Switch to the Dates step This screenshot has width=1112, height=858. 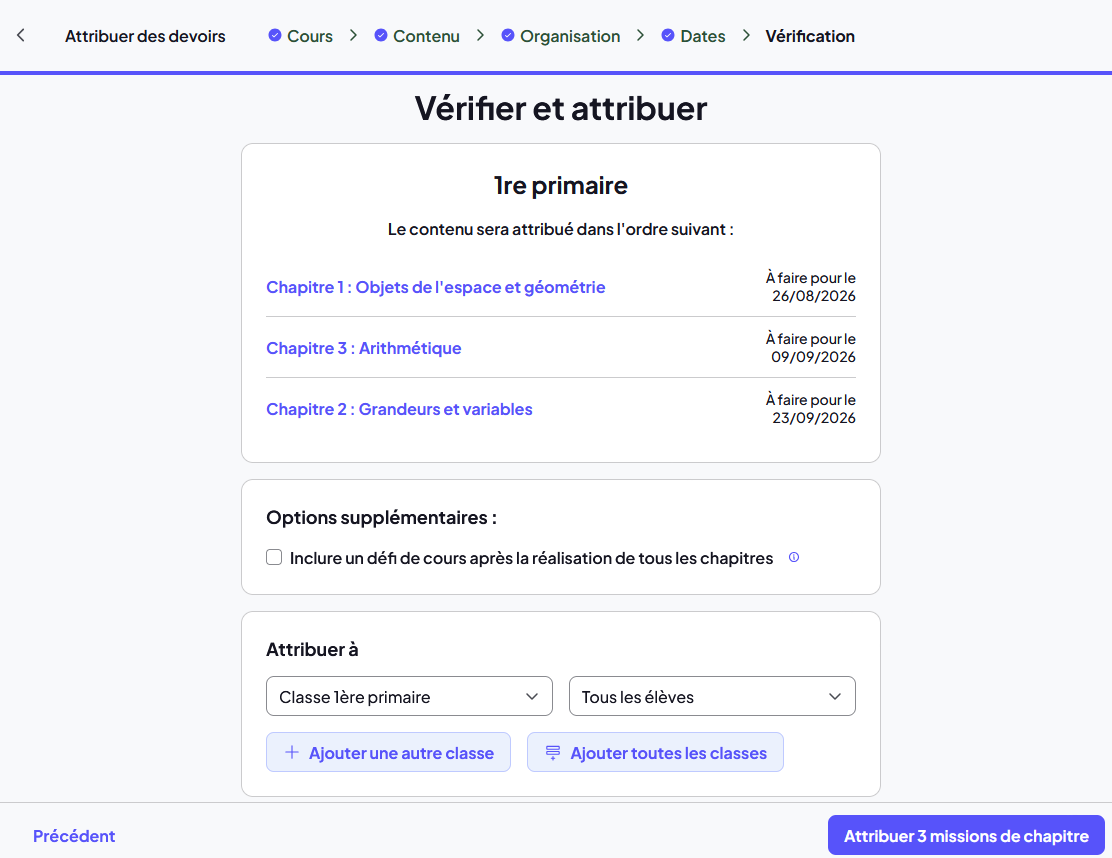point(703,36)
